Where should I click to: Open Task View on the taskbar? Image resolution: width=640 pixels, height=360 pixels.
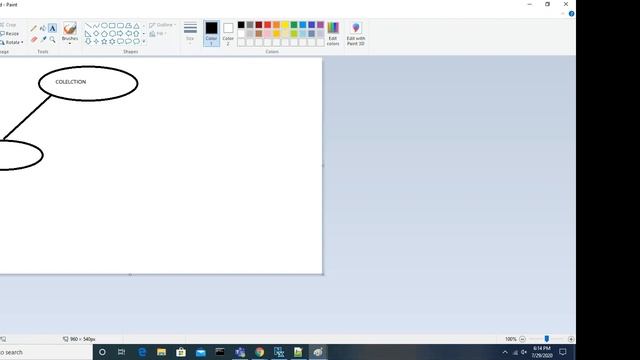[122, 352]
